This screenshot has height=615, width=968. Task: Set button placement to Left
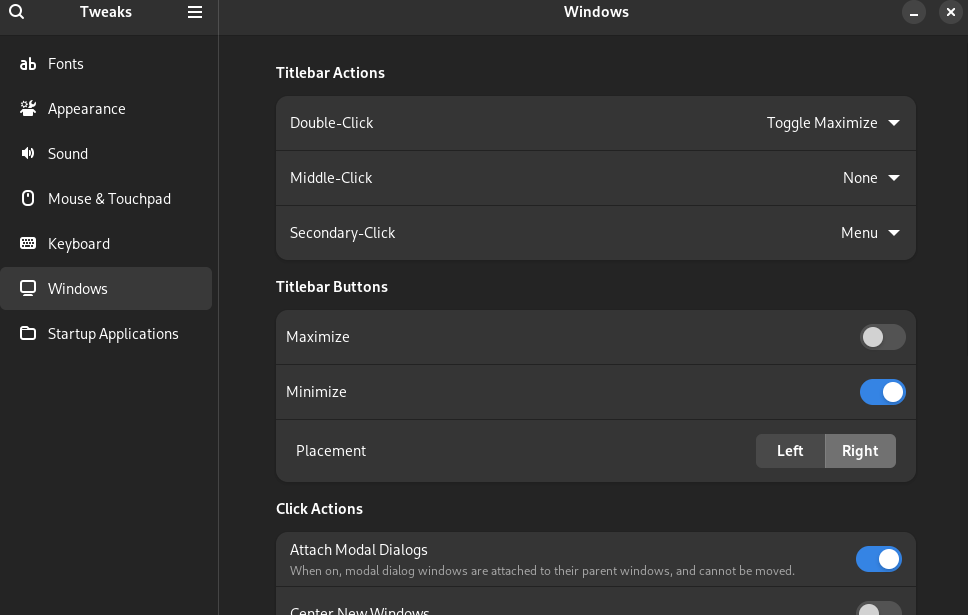790,451
